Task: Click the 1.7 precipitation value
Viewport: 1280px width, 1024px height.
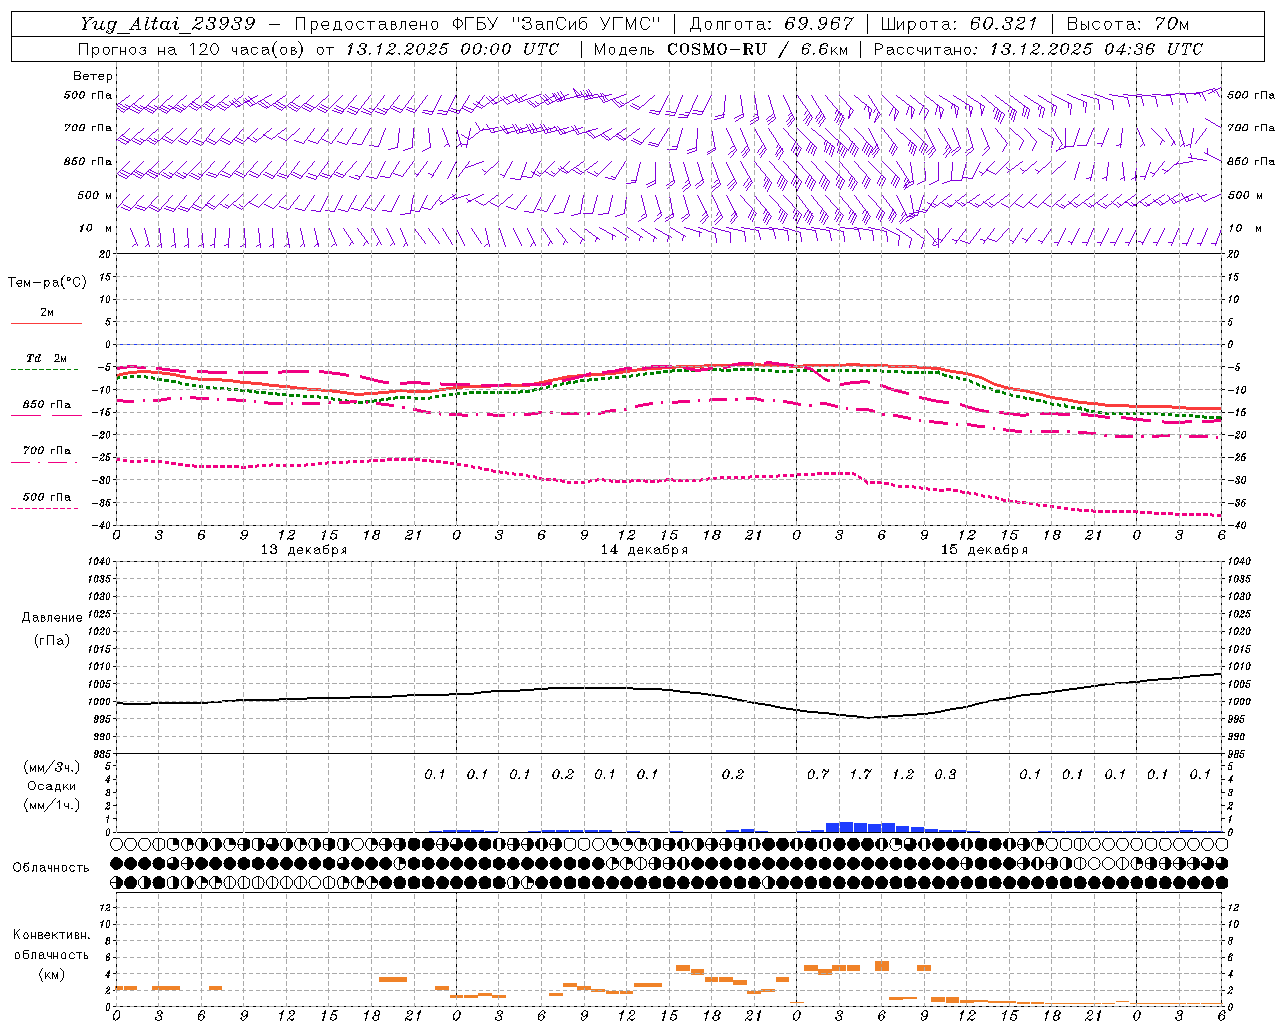Action: point(861,774)
